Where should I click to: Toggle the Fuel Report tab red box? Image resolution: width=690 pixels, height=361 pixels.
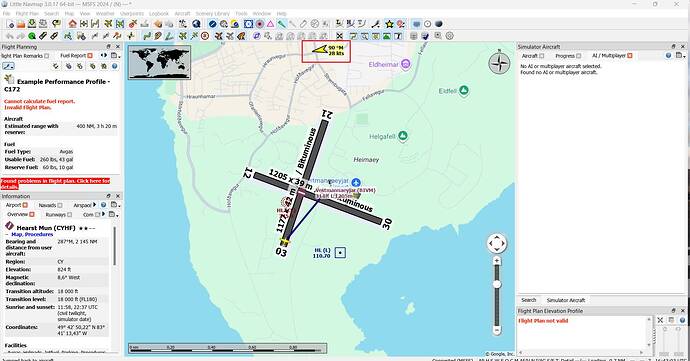click(90, 55)
